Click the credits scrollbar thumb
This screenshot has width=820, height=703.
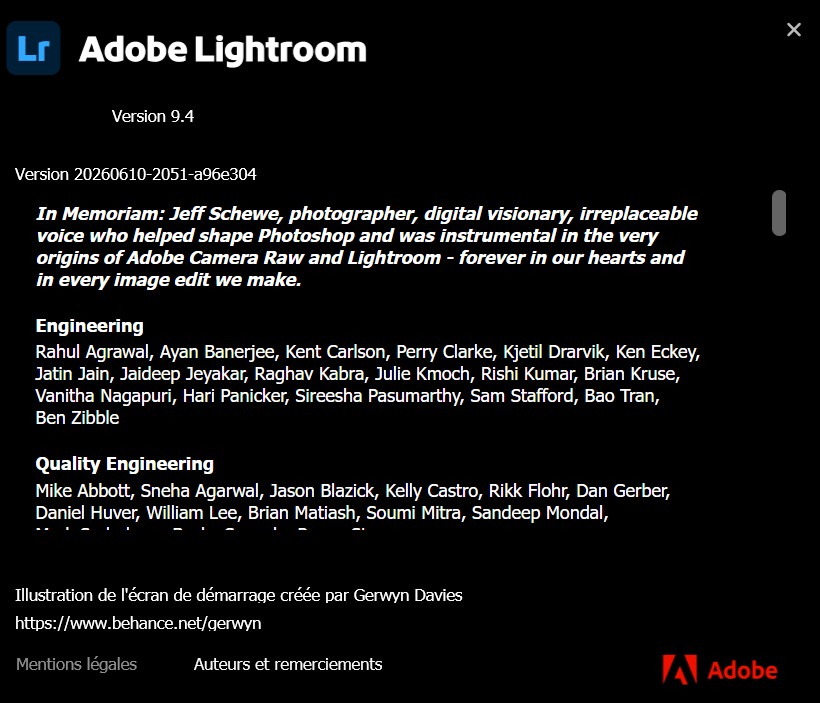779,213
